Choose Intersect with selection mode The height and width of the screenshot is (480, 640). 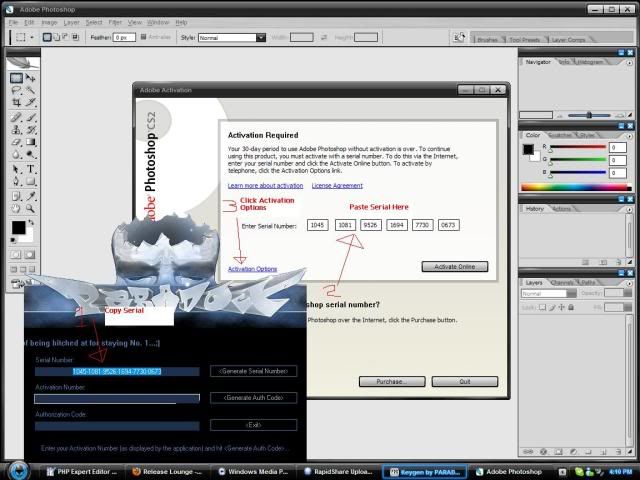[x=75, y=37]
